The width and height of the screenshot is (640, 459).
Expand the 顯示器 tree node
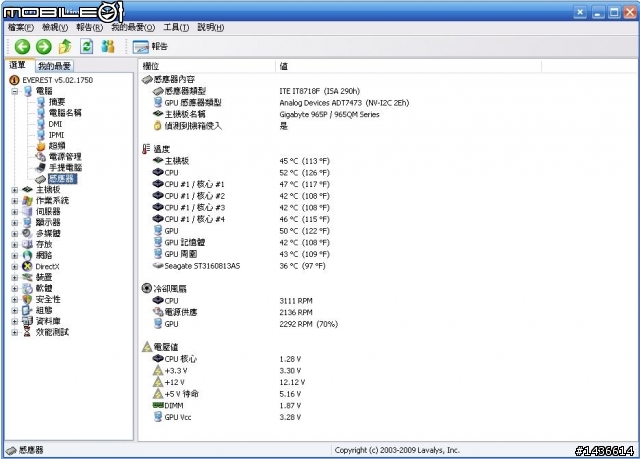[x=15, y=223]
